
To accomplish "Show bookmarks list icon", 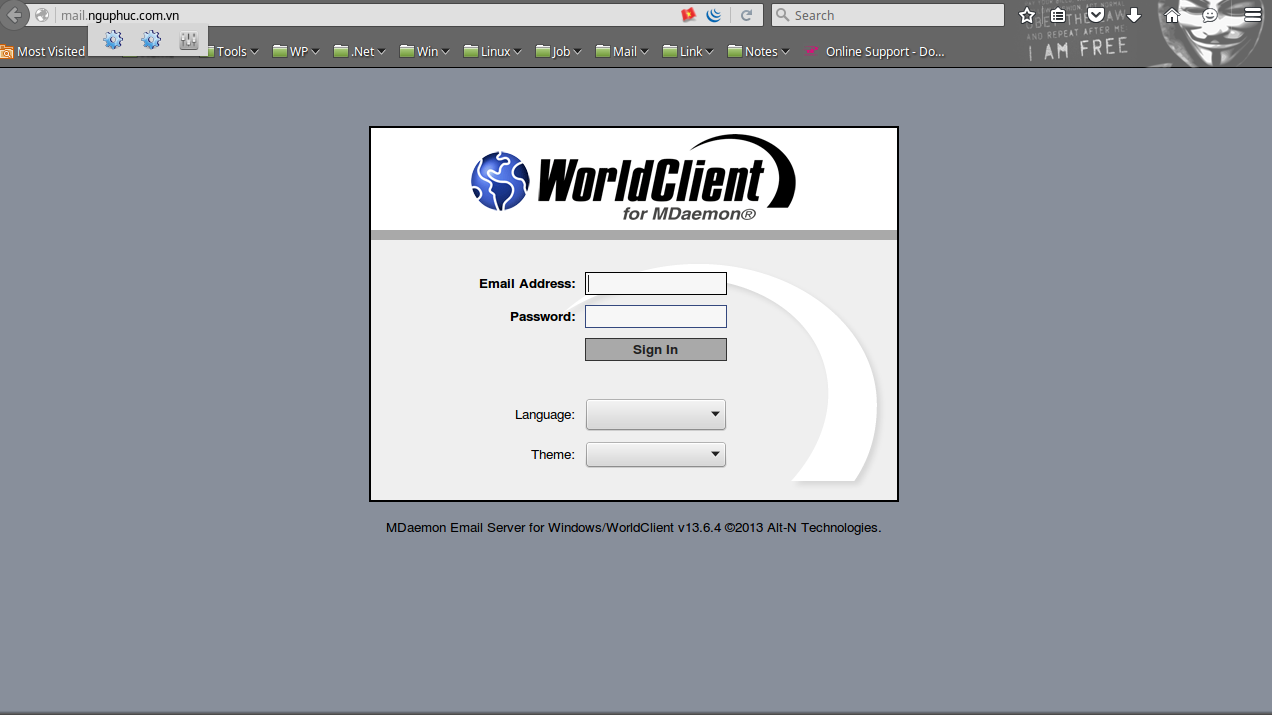I will [1058, 15].
